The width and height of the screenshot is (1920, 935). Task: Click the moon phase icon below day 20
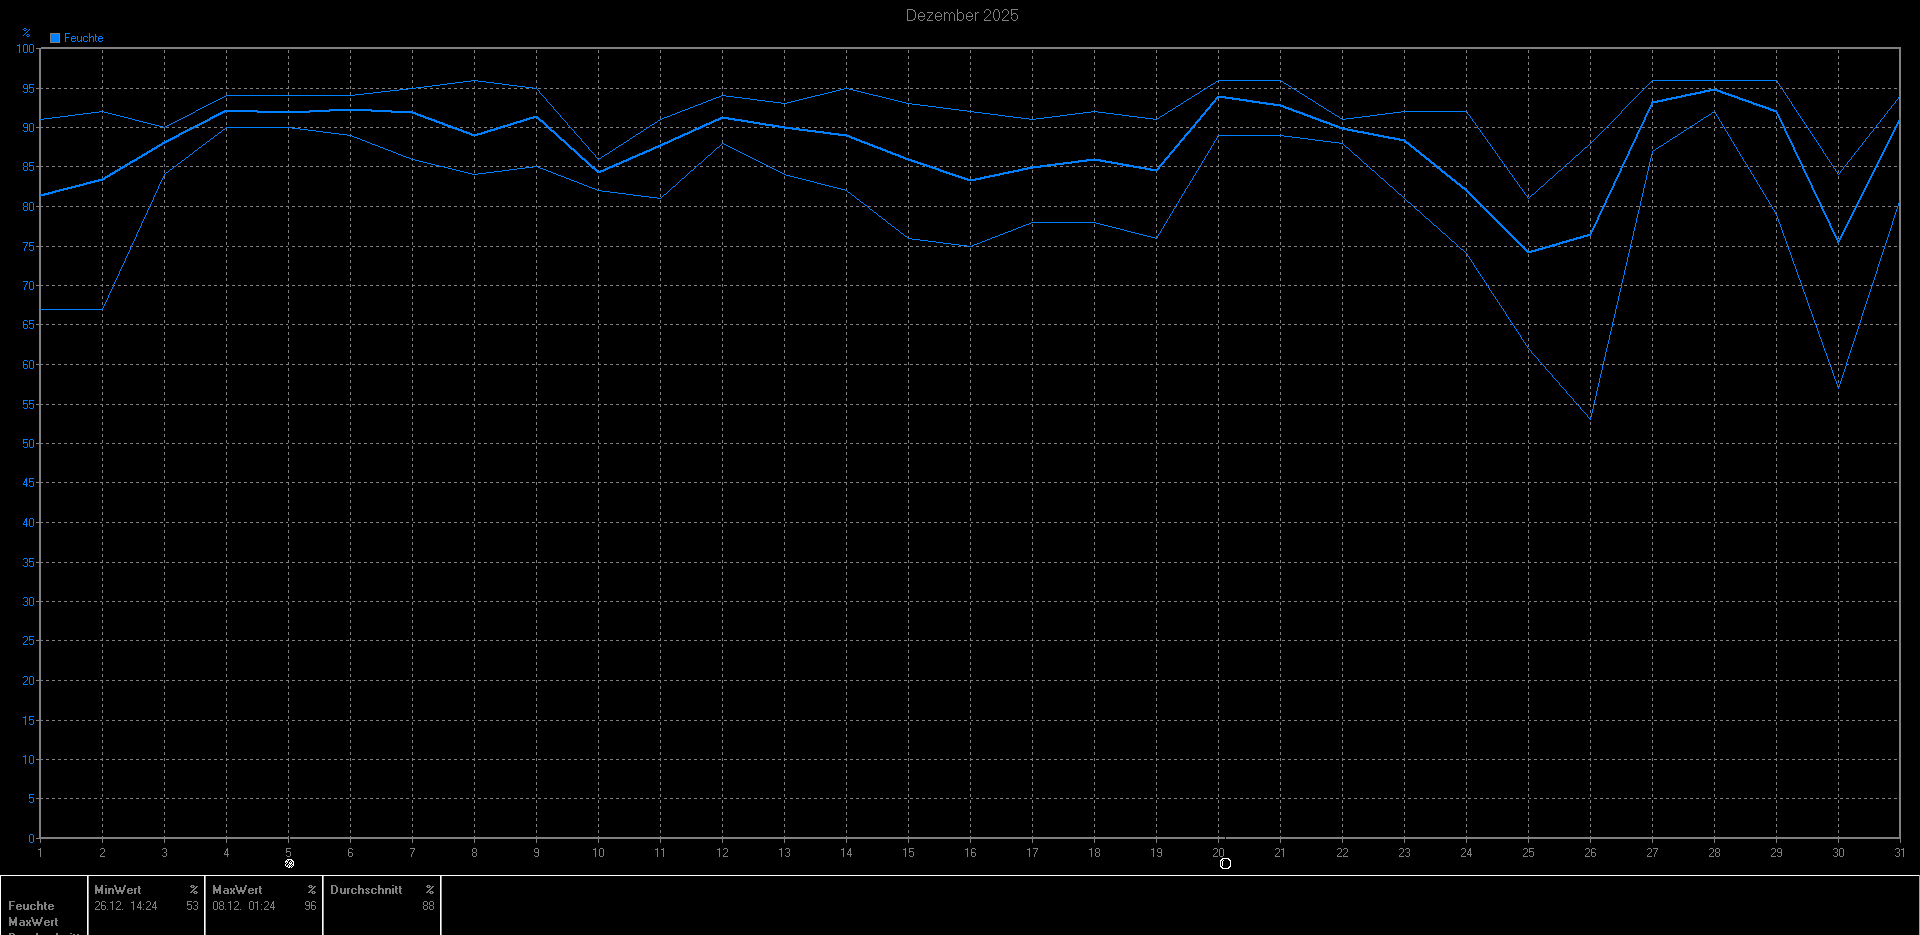pyautogui.click(x=1225, y=863)
